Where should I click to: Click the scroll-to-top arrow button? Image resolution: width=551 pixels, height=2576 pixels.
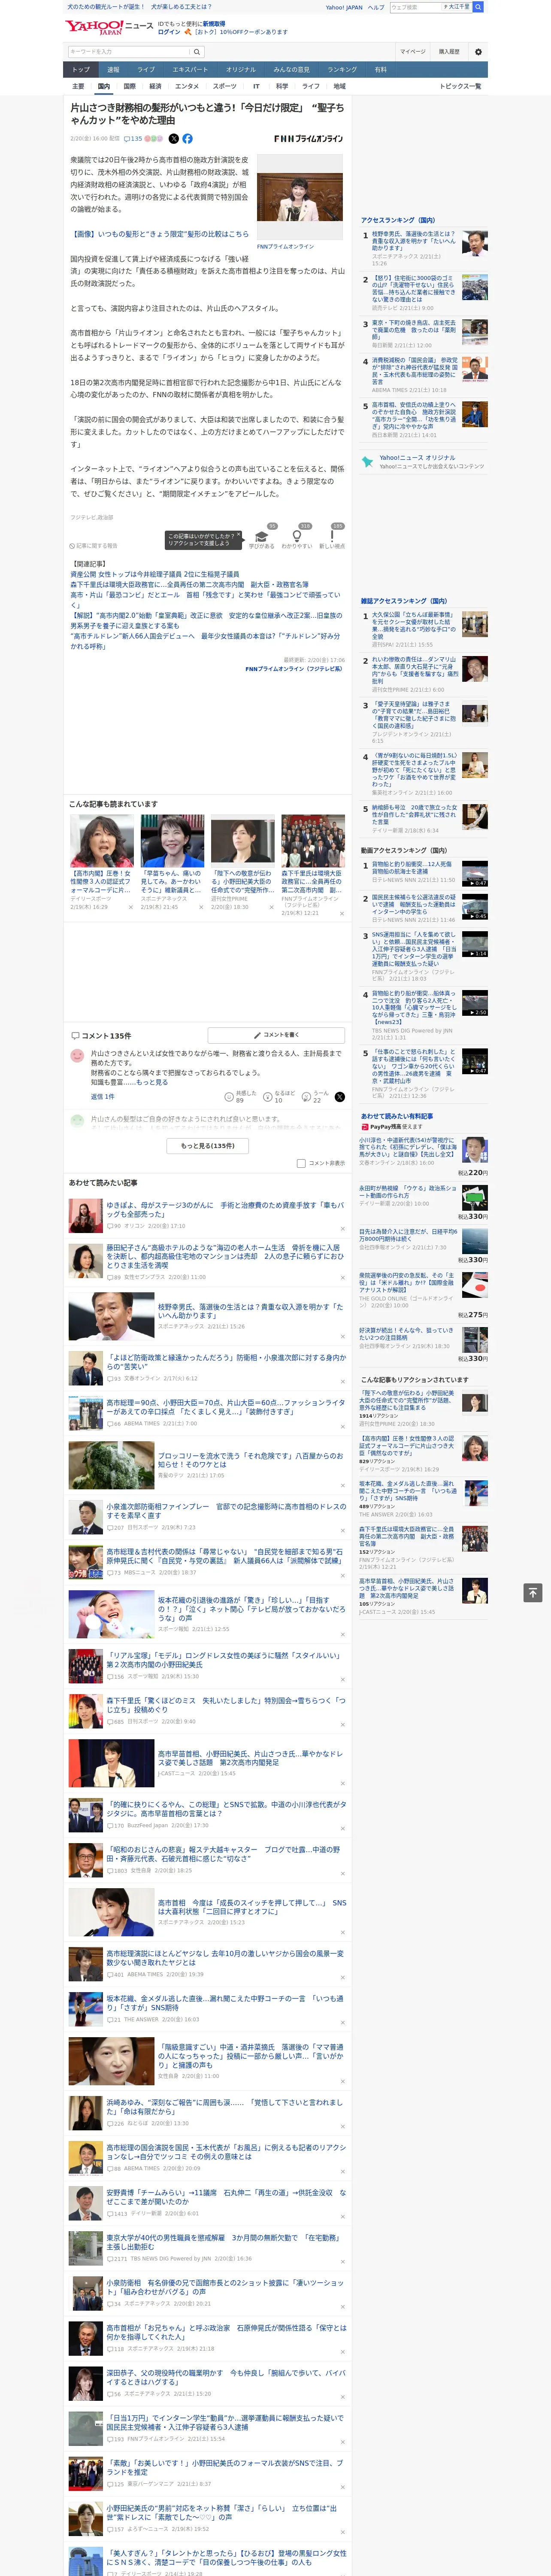[533, 1592]
